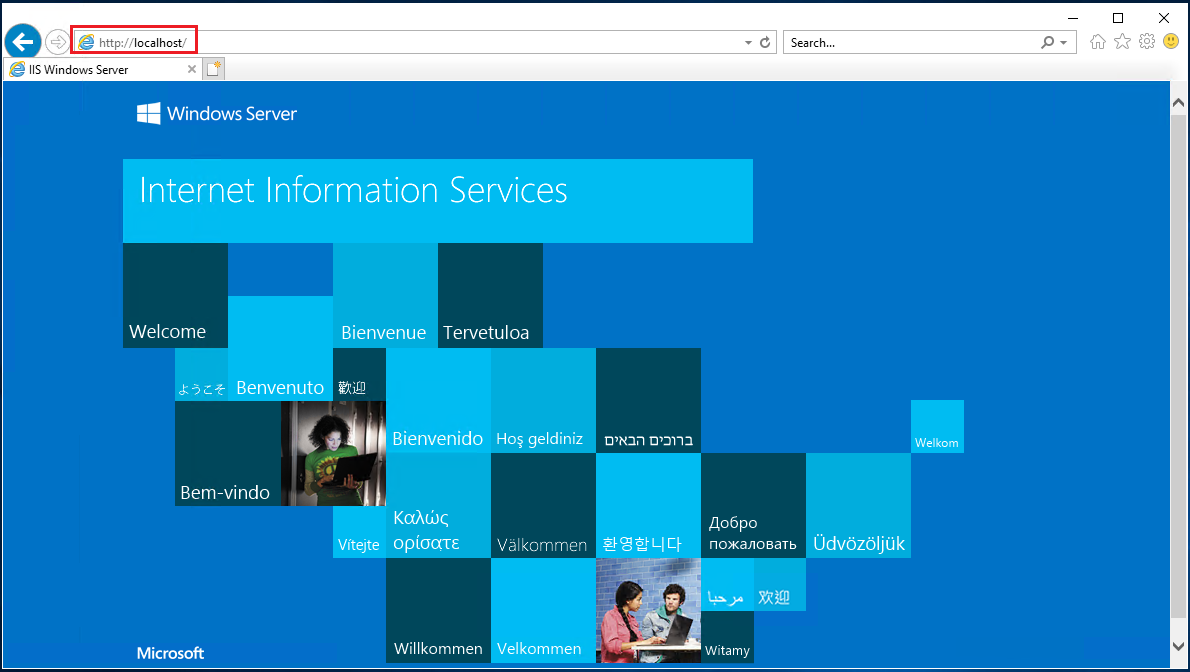Click the Hoş geldiniz tile
This screenshot has width=1190, height=672.
point(543,400)
